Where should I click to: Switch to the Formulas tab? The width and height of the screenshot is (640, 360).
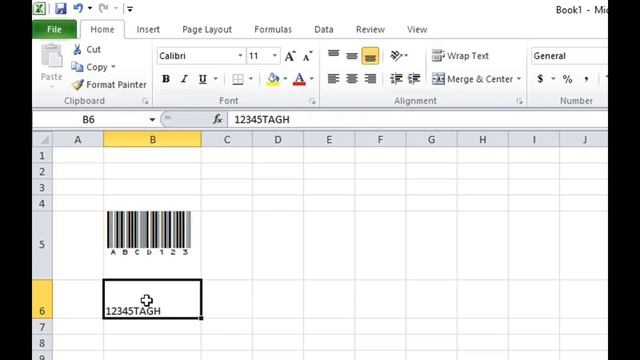(x=273, y=29)
